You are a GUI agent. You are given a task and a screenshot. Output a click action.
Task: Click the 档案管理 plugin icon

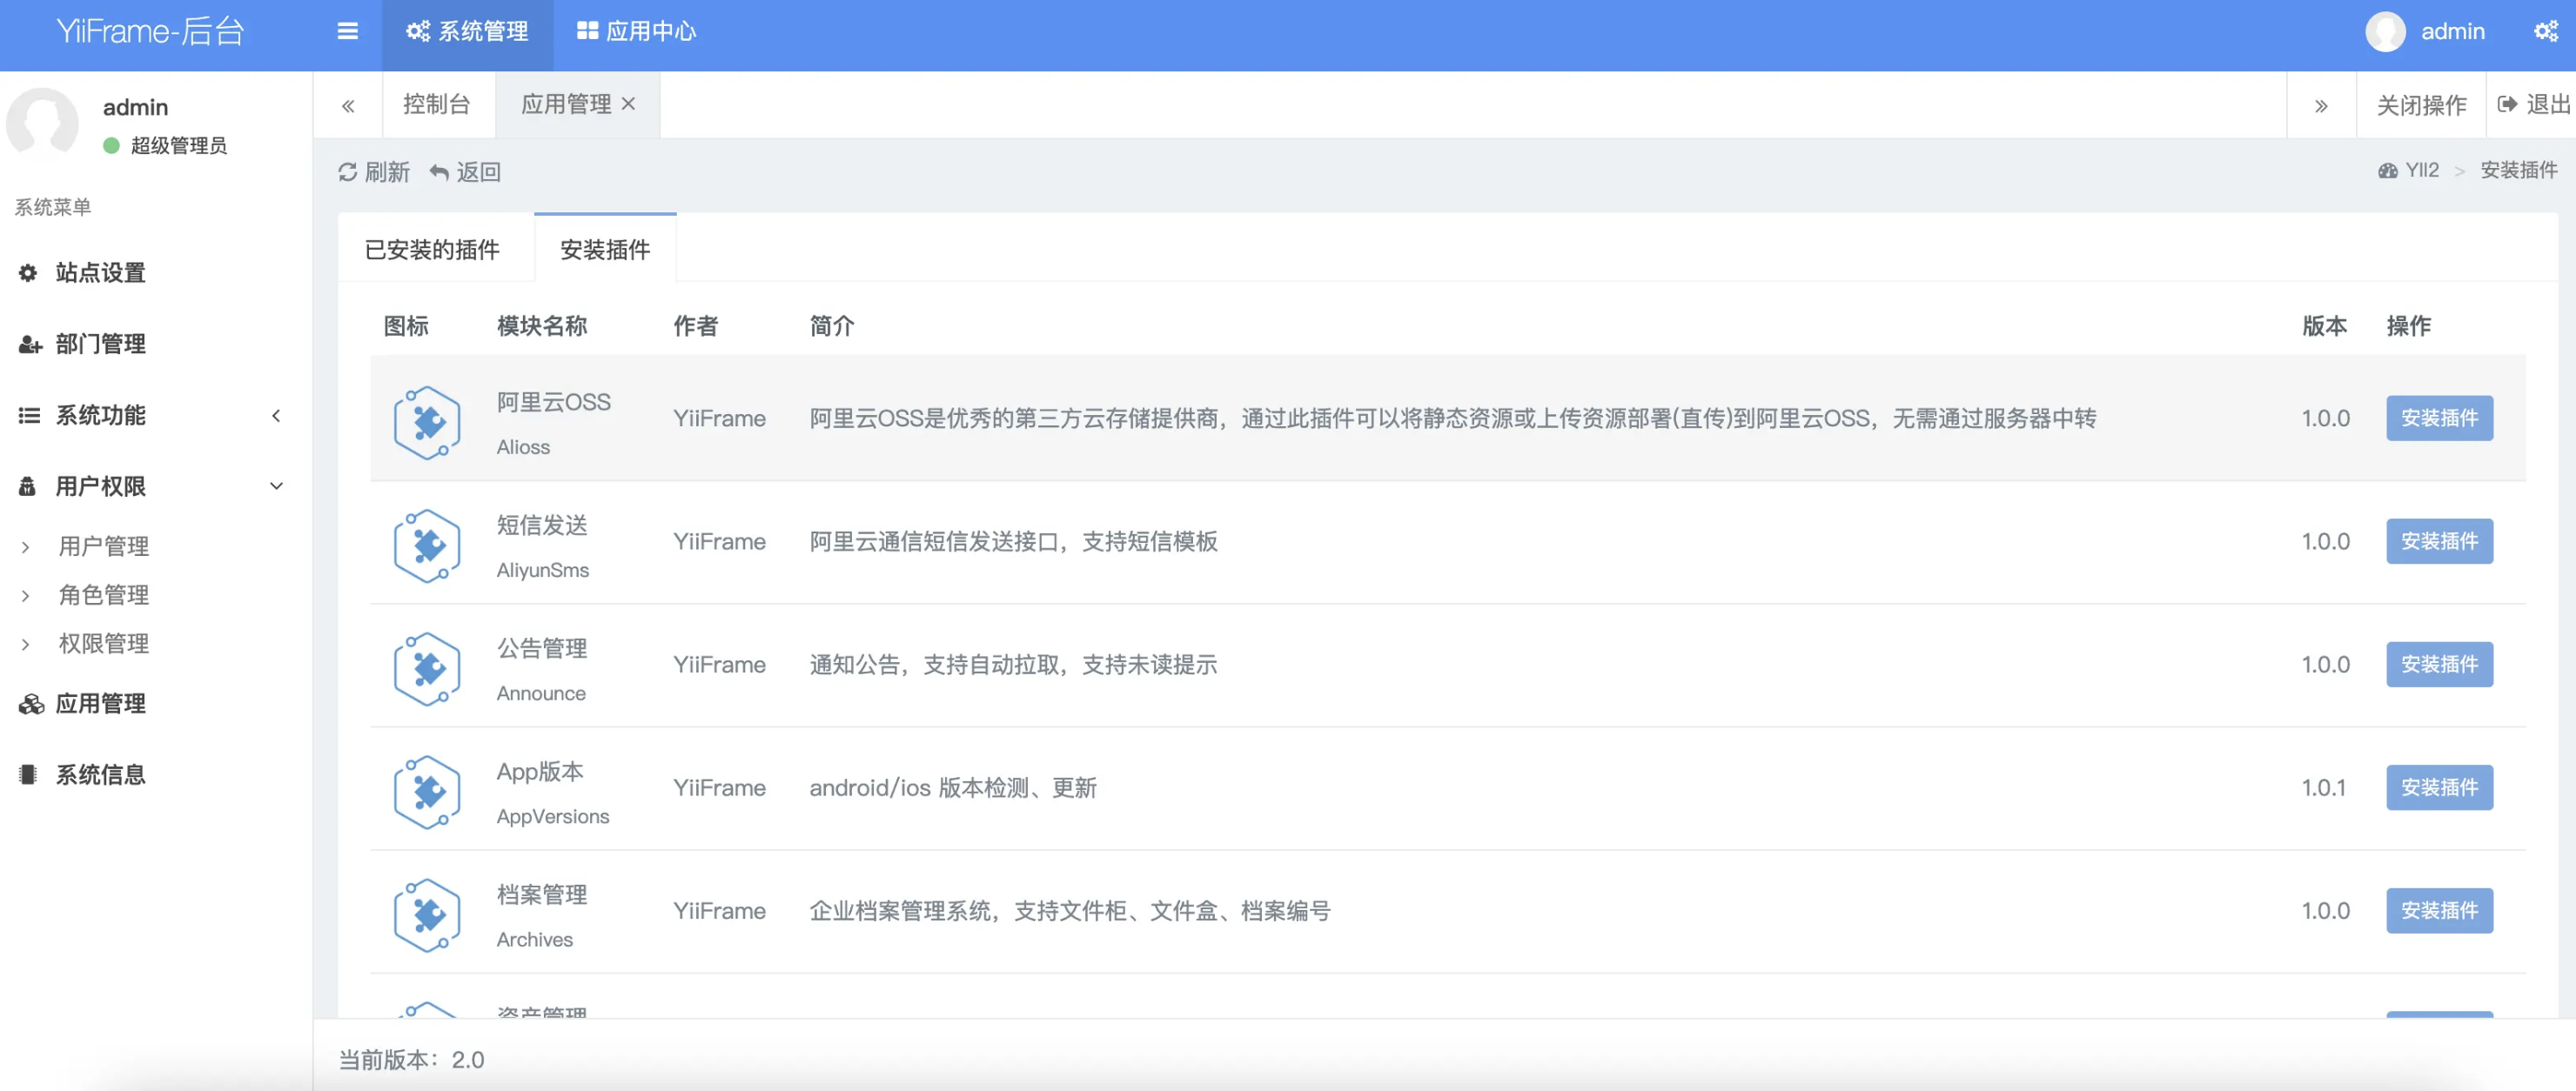coord(427,915)
